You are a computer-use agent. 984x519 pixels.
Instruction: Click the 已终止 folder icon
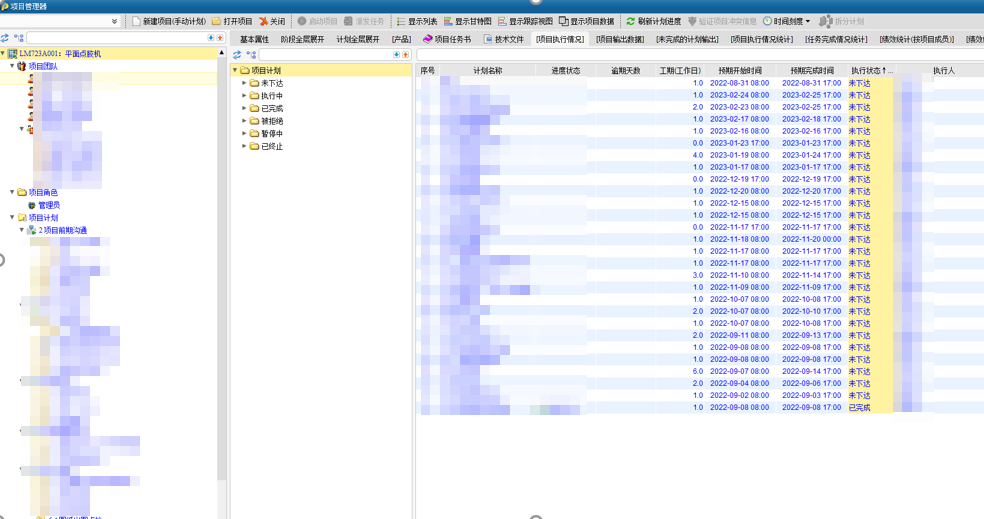tap(254, 146)
